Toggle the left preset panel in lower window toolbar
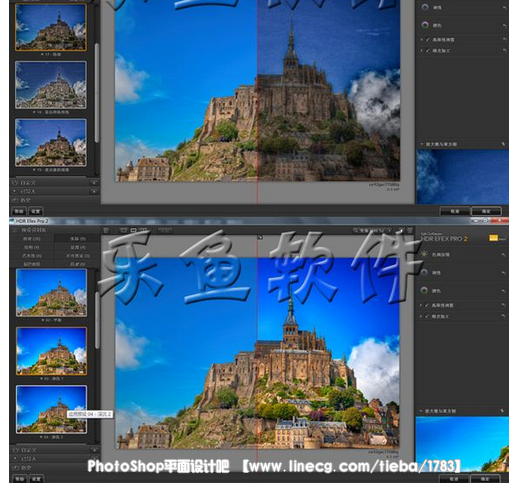This screenshot has width=511, height=483. click(106, 230)
